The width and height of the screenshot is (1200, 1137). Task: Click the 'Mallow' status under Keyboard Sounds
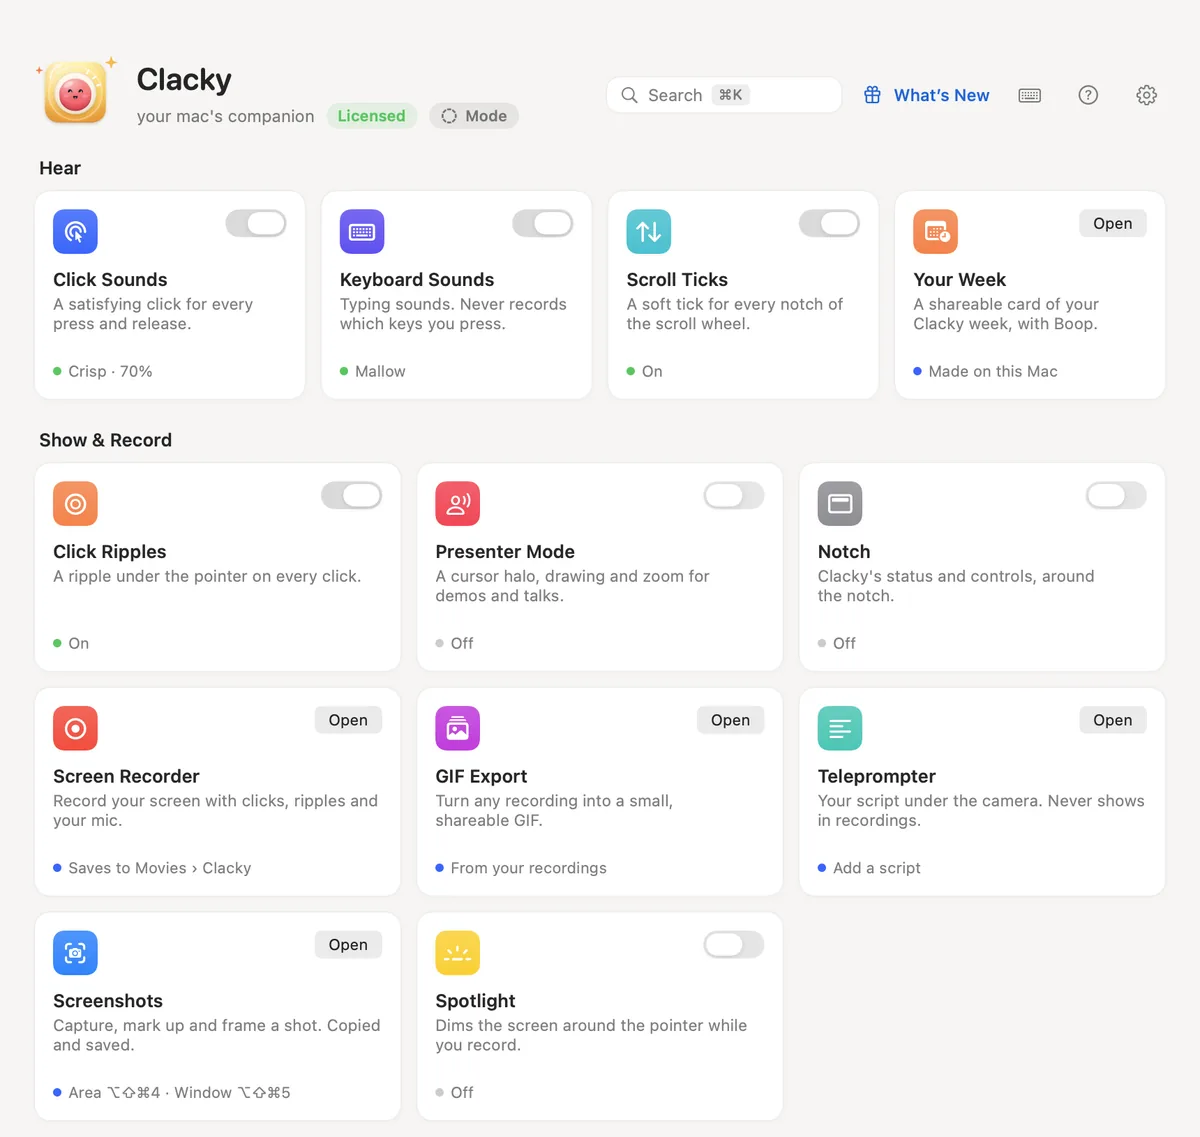[380, 371]
